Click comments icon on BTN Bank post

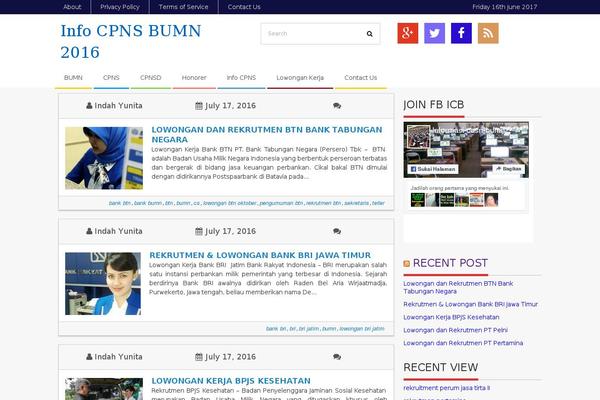[x=337, y=106]
